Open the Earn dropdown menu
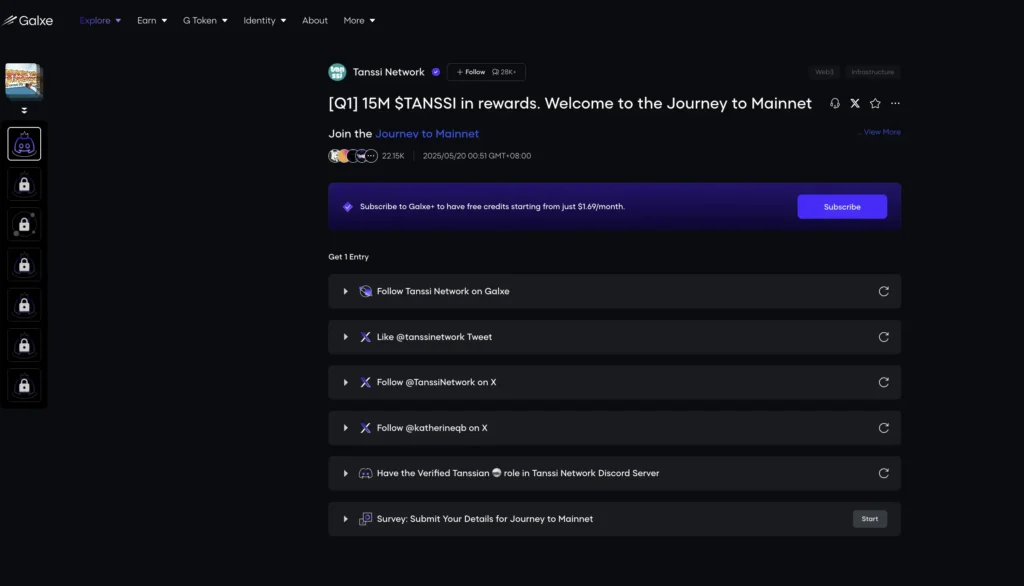The image size is (1024, 586). (152, 20)
